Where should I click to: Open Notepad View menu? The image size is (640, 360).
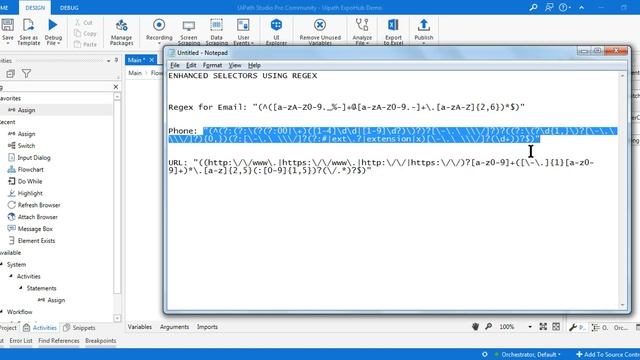pyautogui.click(x=235, y=65)
